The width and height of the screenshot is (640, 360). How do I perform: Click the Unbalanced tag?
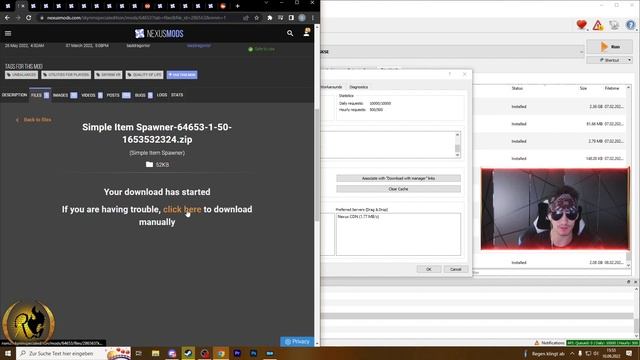pos(21,75)
